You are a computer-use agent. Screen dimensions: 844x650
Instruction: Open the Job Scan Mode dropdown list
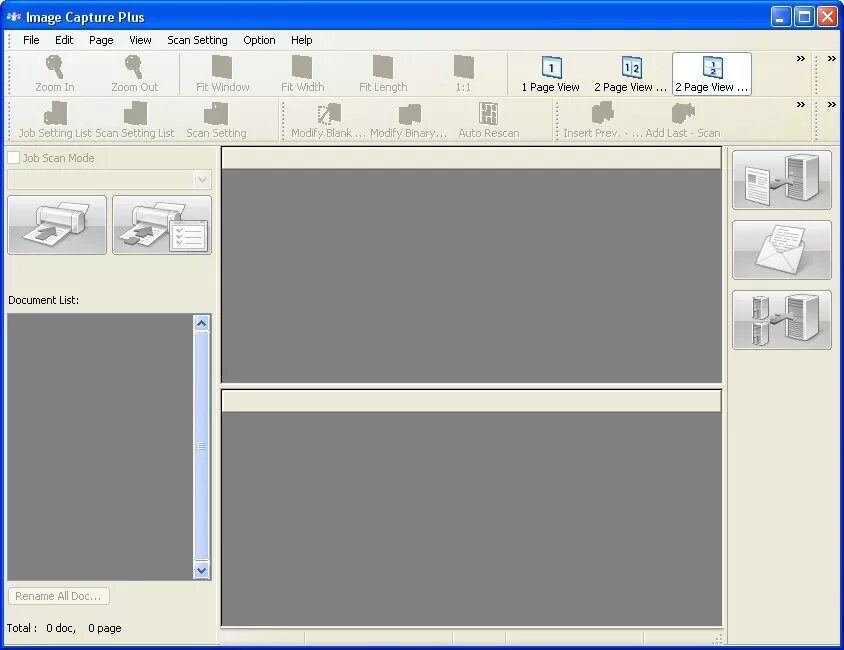pos(202,179)
